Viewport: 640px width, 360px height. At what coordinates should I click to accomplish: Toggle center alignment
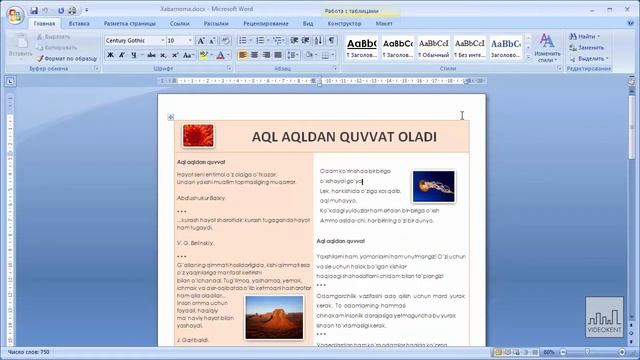[x=254, y=55]
